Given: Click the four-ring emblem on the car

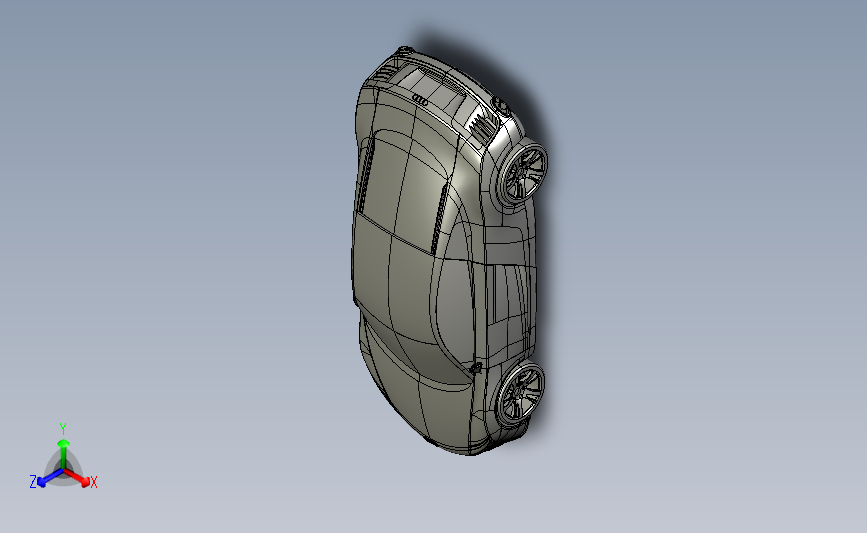Looking at the screenshot, I should [x=420, y=101].
